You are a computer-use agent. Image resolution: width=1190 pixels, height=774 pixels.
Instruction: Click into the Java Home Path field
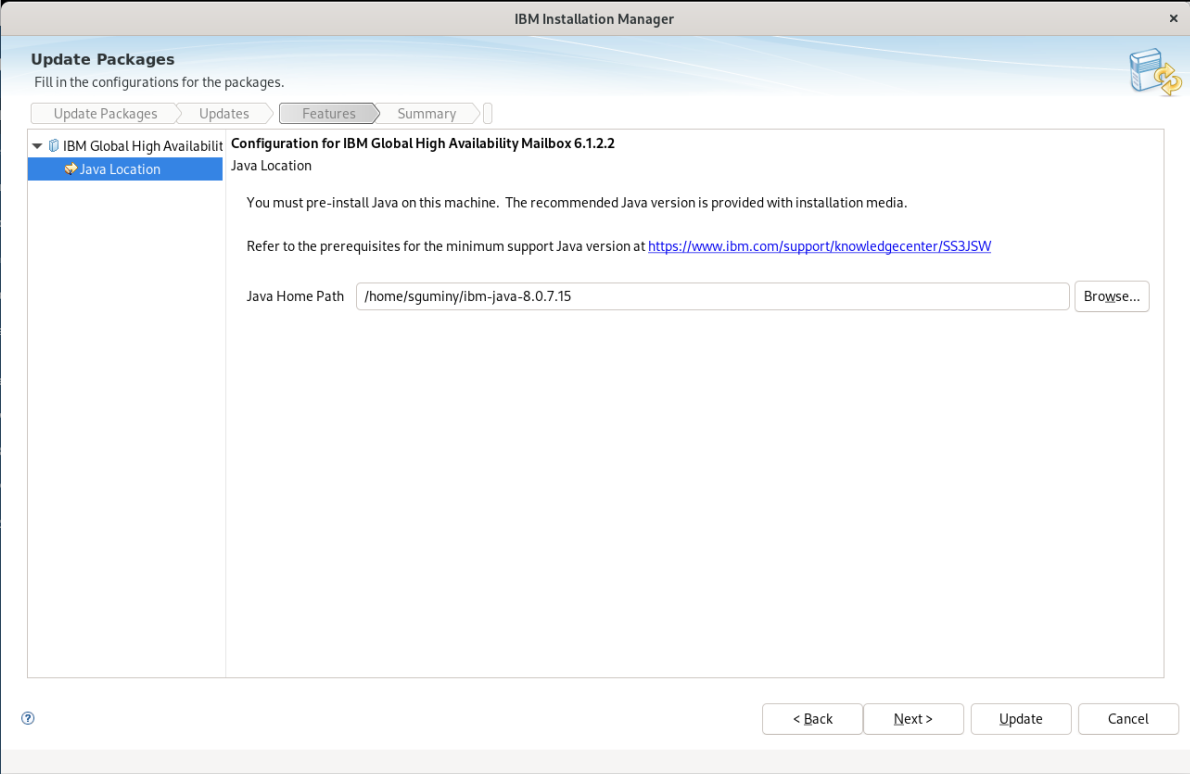[712, 297]
